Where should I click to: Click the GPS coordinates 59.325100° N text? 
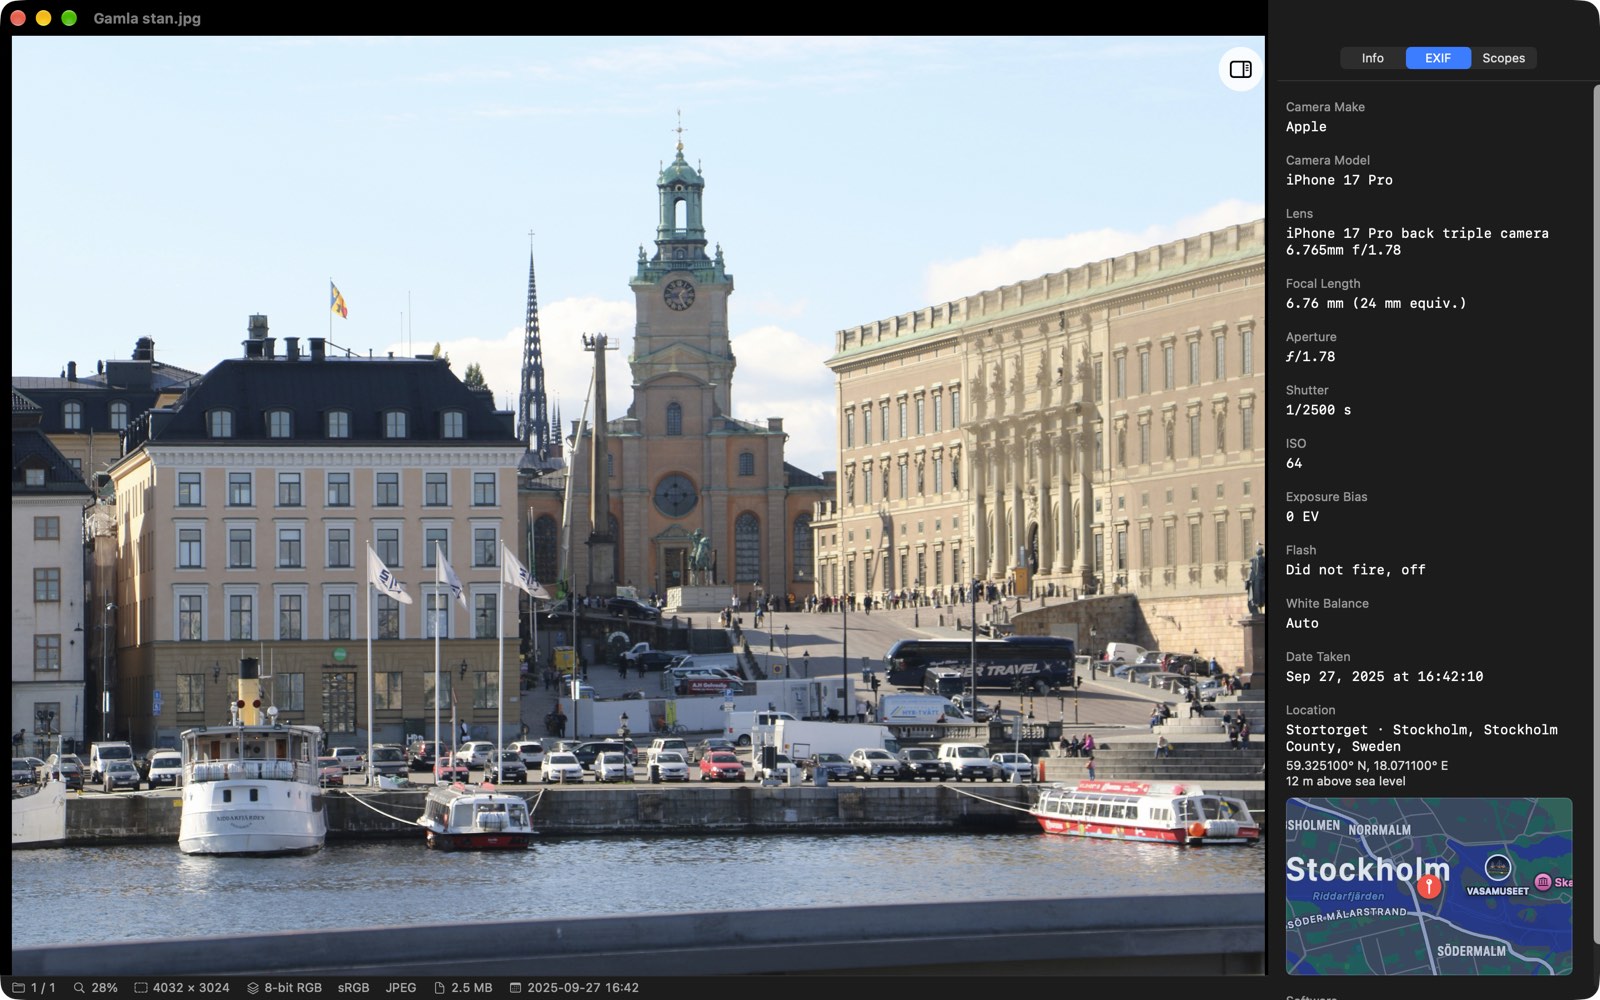tap(1366, 765)
